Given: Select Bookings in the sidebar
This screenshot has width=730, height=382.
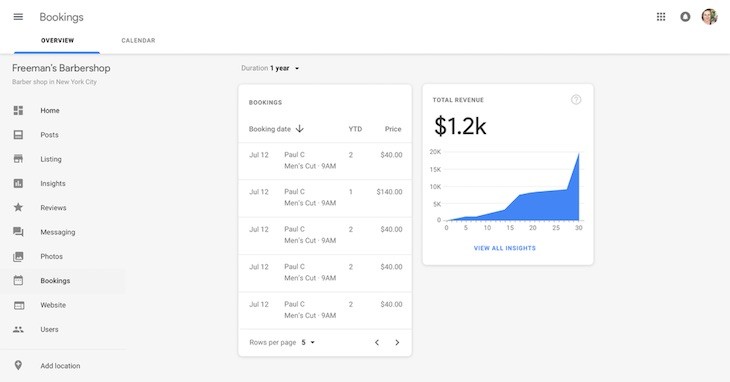Looking at the screenshot, I should tap(55, 281).
